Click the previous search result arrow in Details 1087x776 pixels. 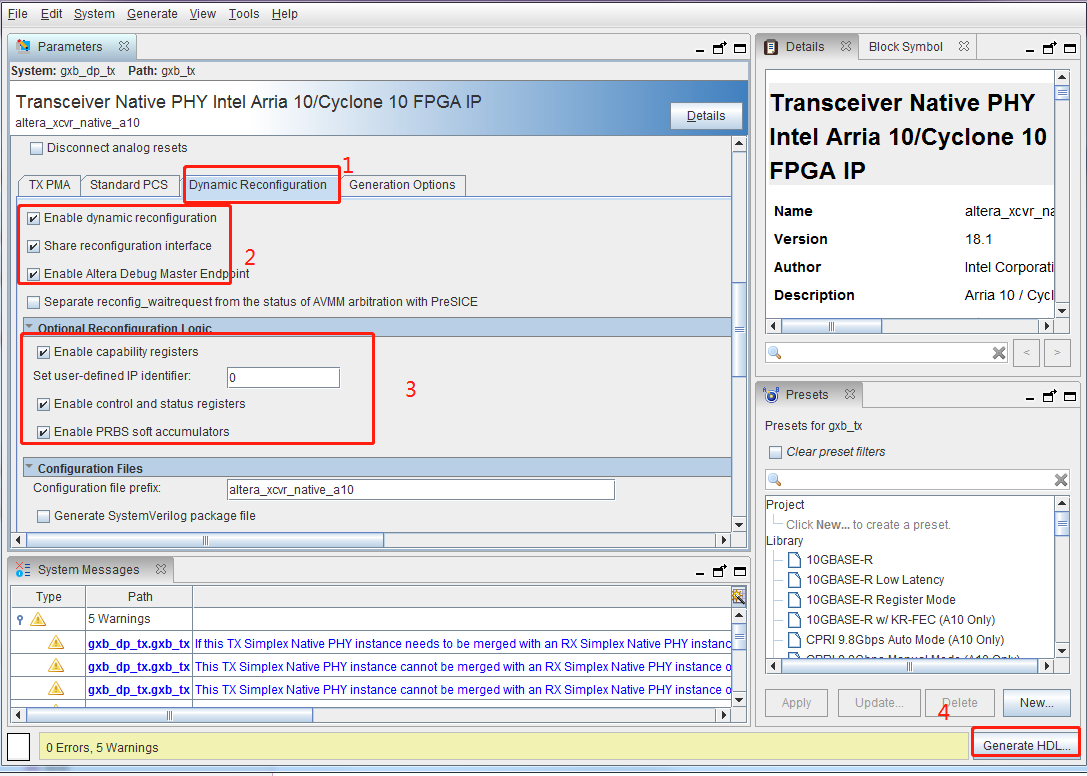pos(1027,352)
